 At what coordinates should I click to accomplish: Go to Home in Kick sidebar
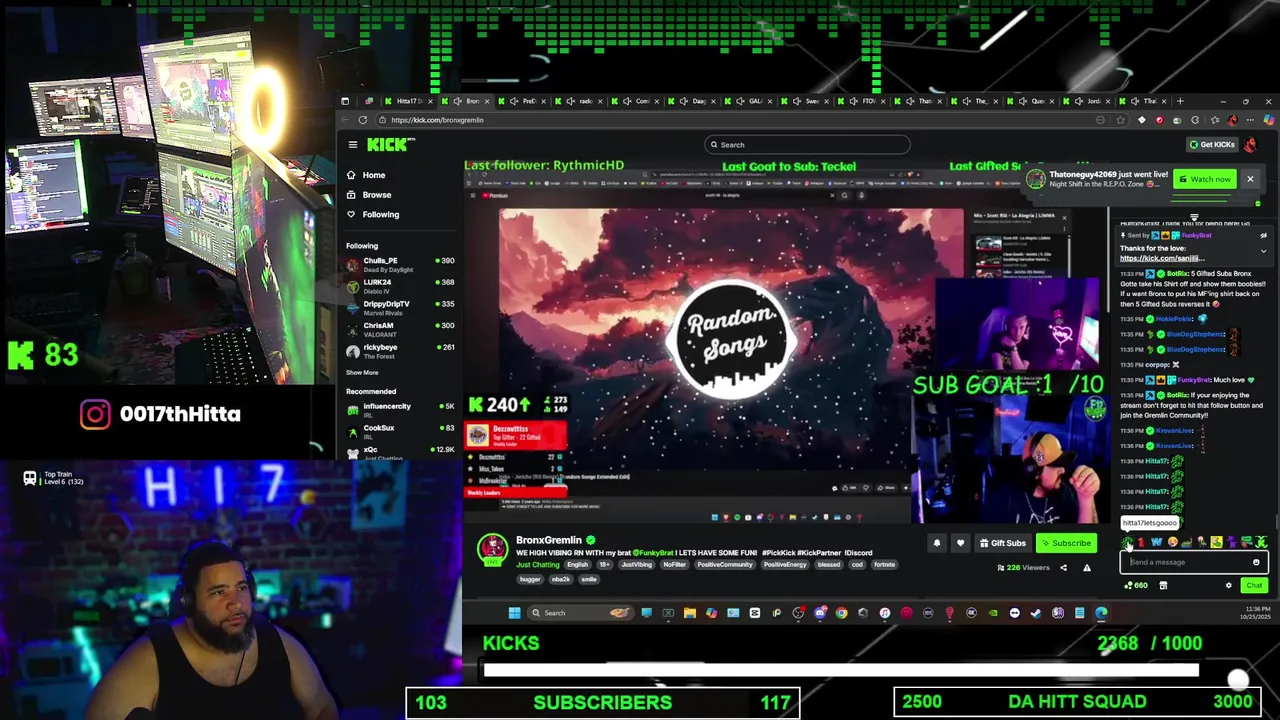click(x=373, y=175)
